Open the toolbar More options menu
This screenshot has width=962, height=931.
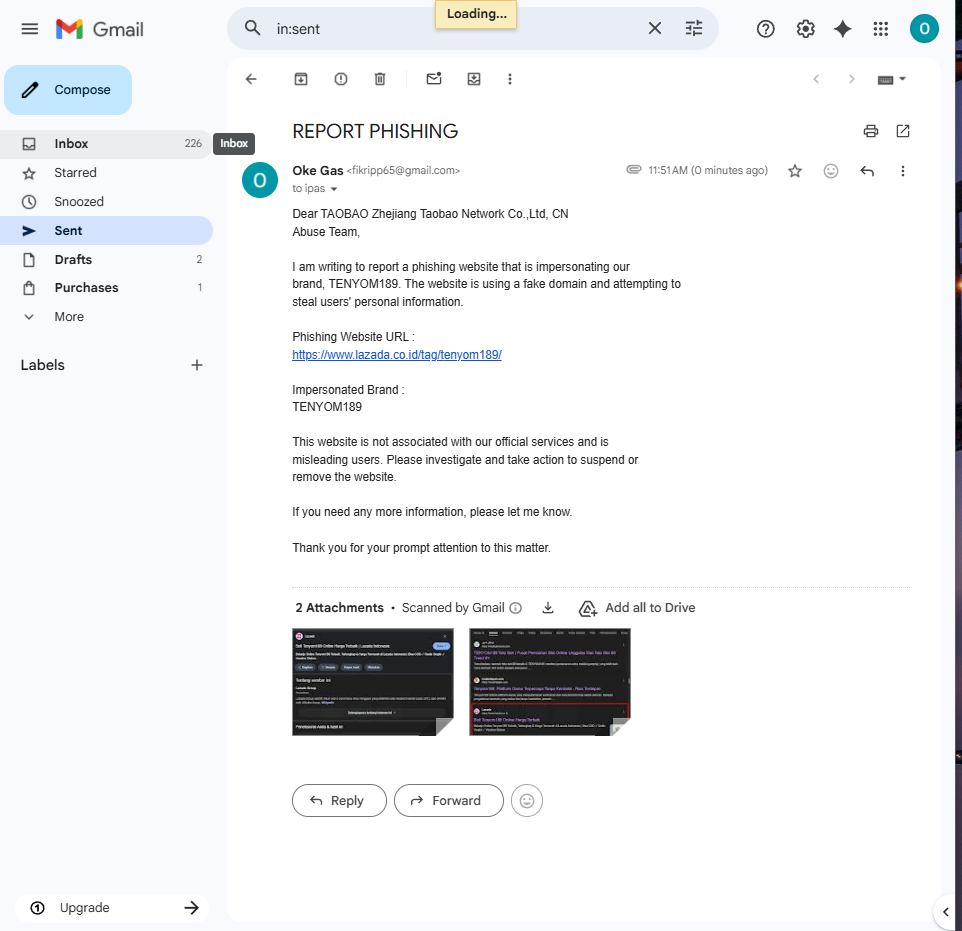510,79
